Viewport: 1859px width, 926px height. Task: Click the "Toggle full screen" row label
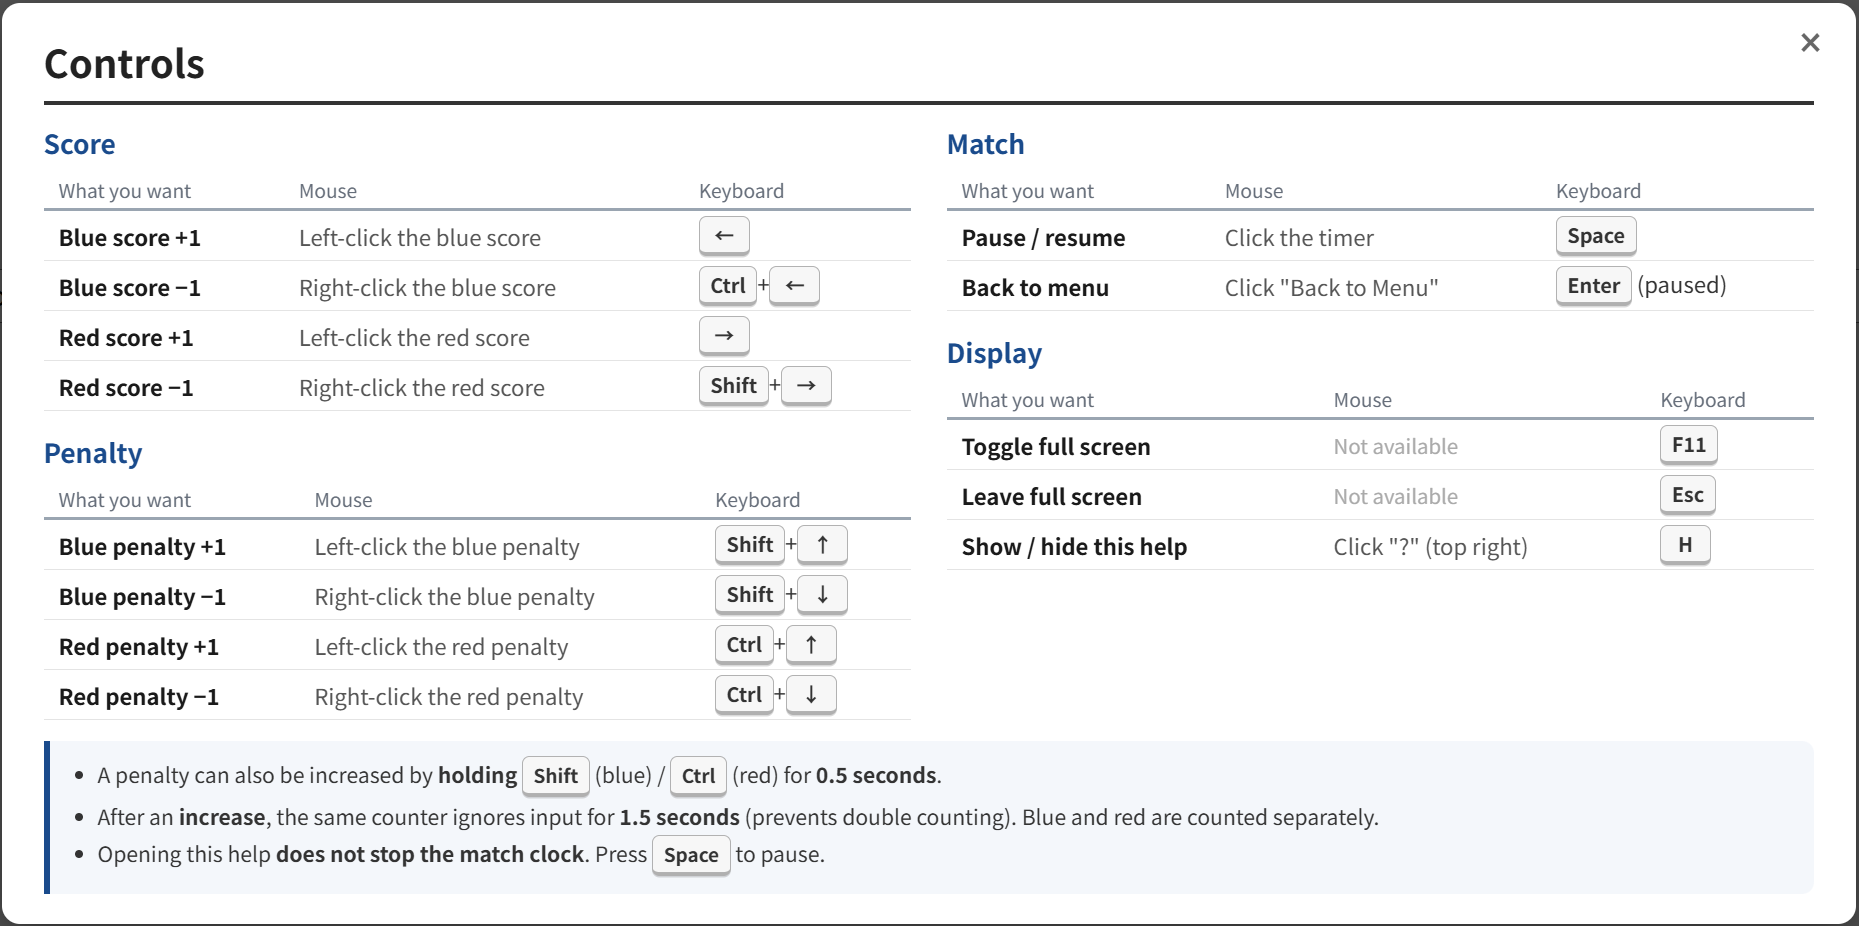point(1056,447)
